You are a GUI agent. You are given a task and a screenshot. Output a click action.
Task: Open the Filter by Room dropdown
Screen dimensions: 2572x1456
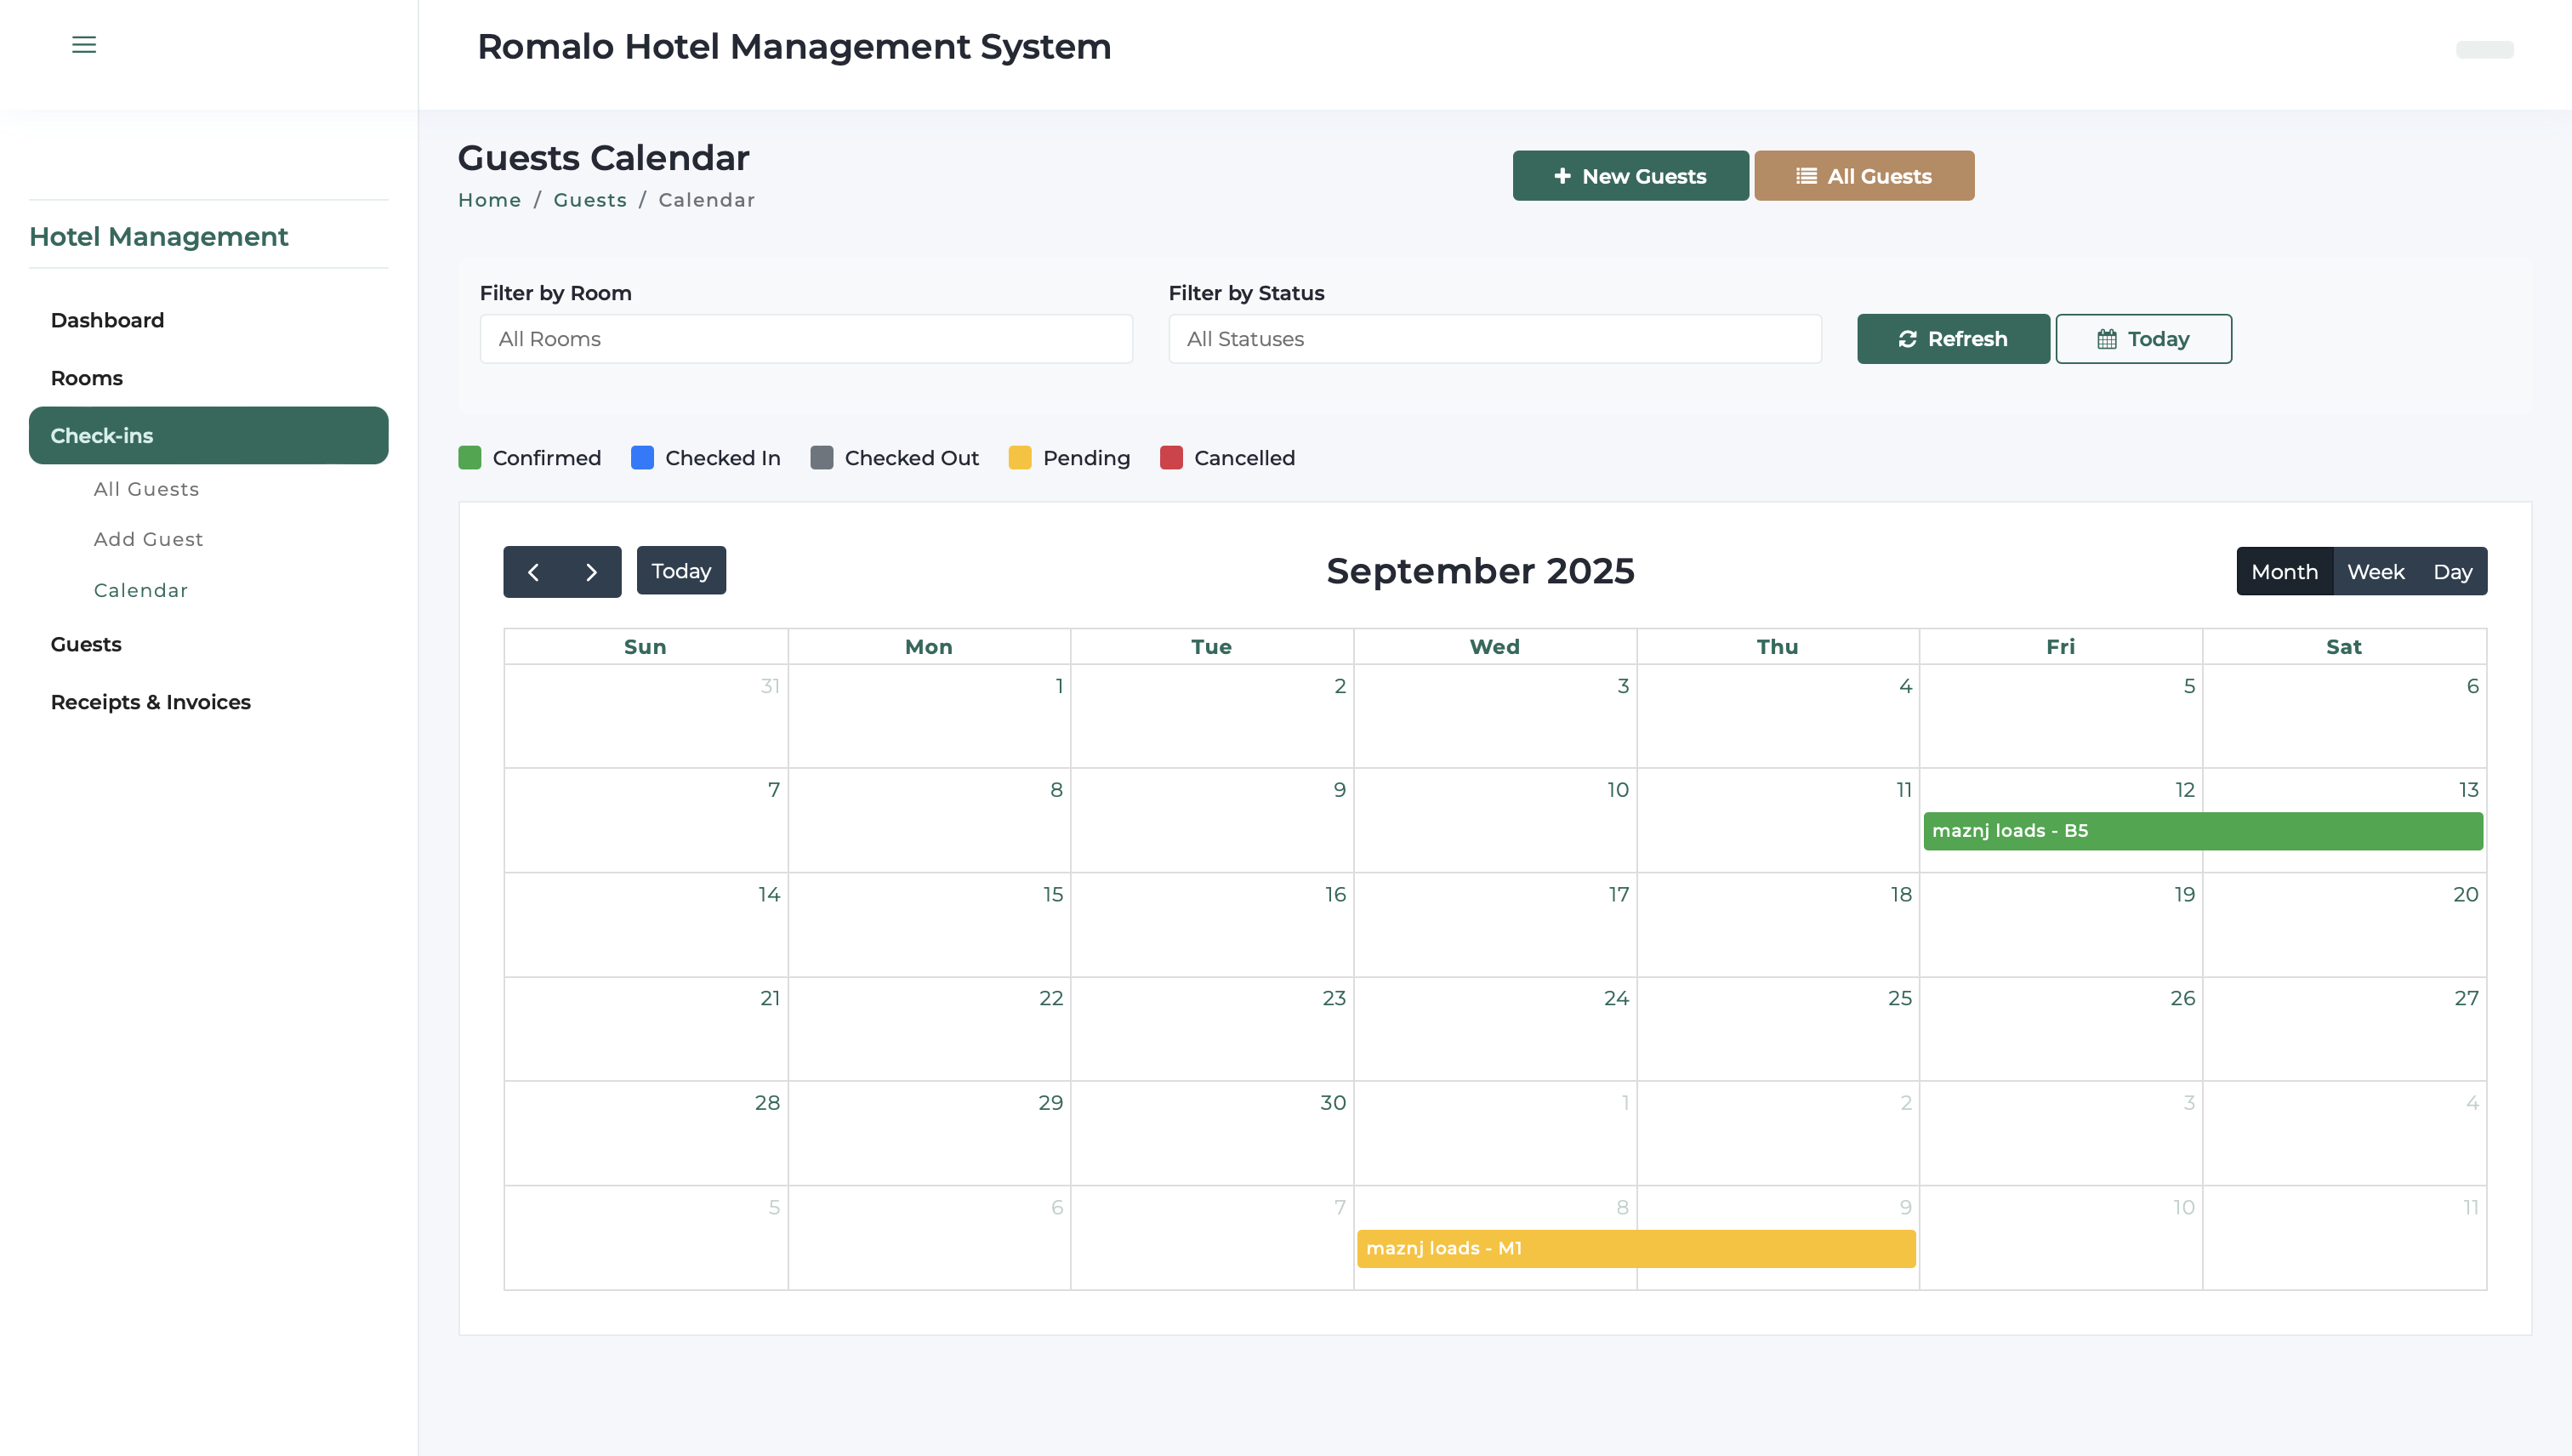[806, 339]
